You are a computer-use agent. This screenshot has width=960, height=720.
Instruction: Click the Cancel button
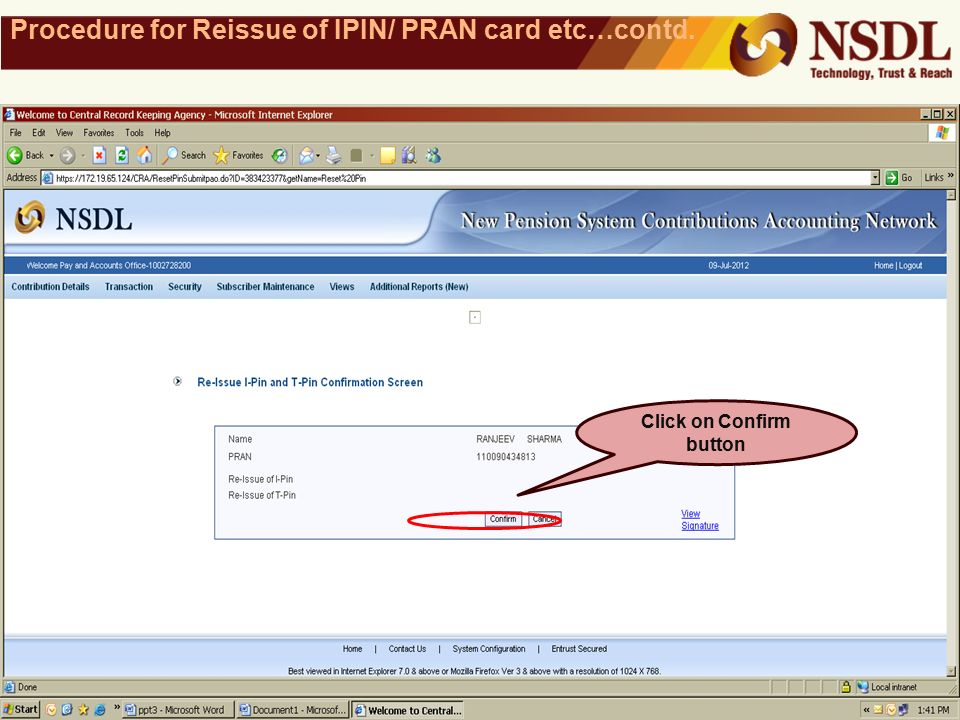[x=544, y=519]
